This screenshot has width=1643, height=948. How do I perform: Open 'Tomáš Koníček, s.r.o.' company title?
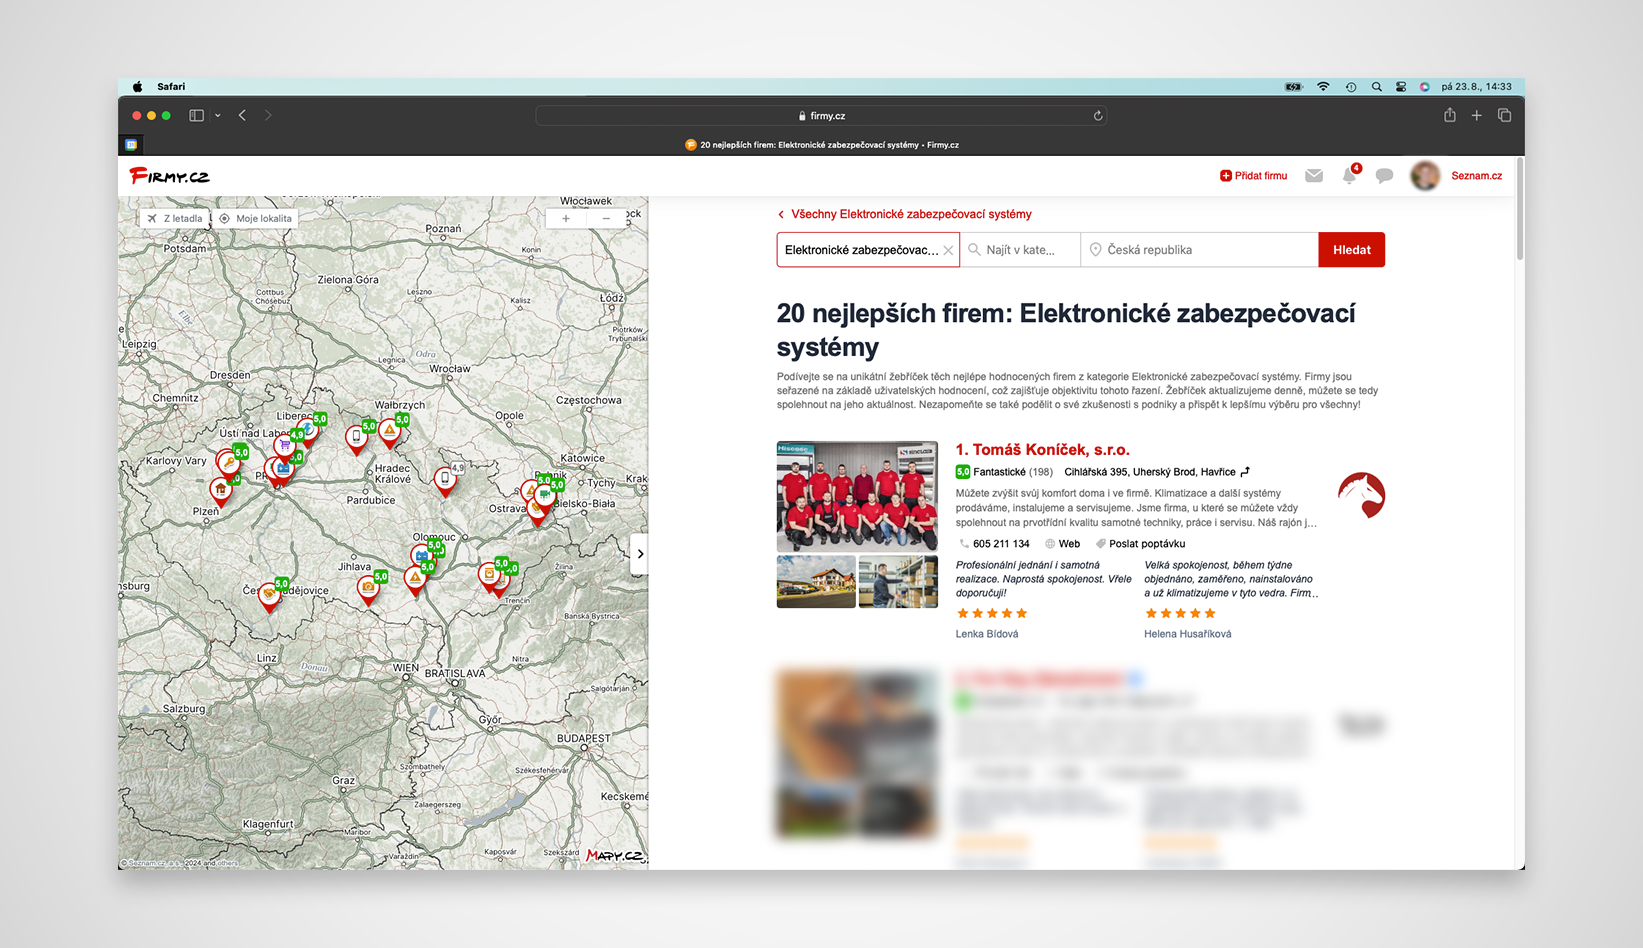point(1043,450)
